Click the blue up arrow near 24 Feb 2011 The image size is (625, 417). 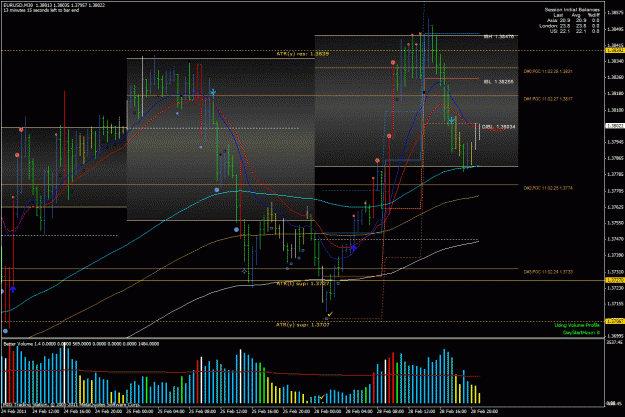(x=13, y=289)
